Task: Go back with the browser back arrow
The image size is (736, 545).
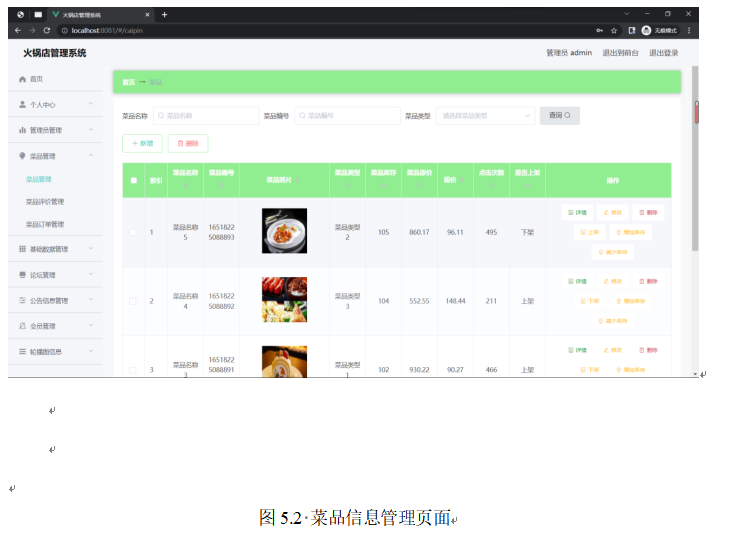Action: [x=18, y=31]
